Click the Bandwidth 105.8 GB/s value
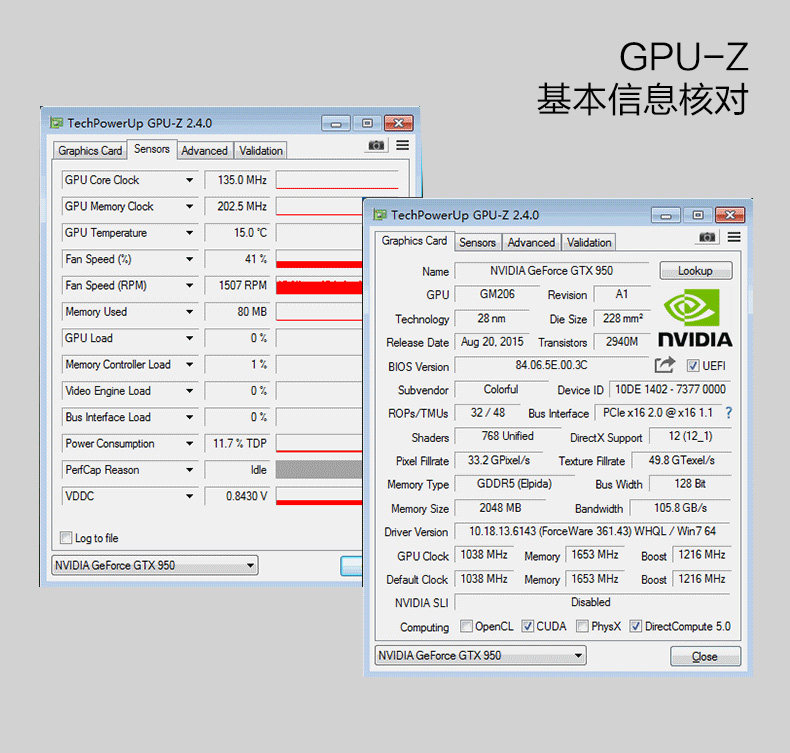This screenshot has height=753, width=790. pos(680,508)
